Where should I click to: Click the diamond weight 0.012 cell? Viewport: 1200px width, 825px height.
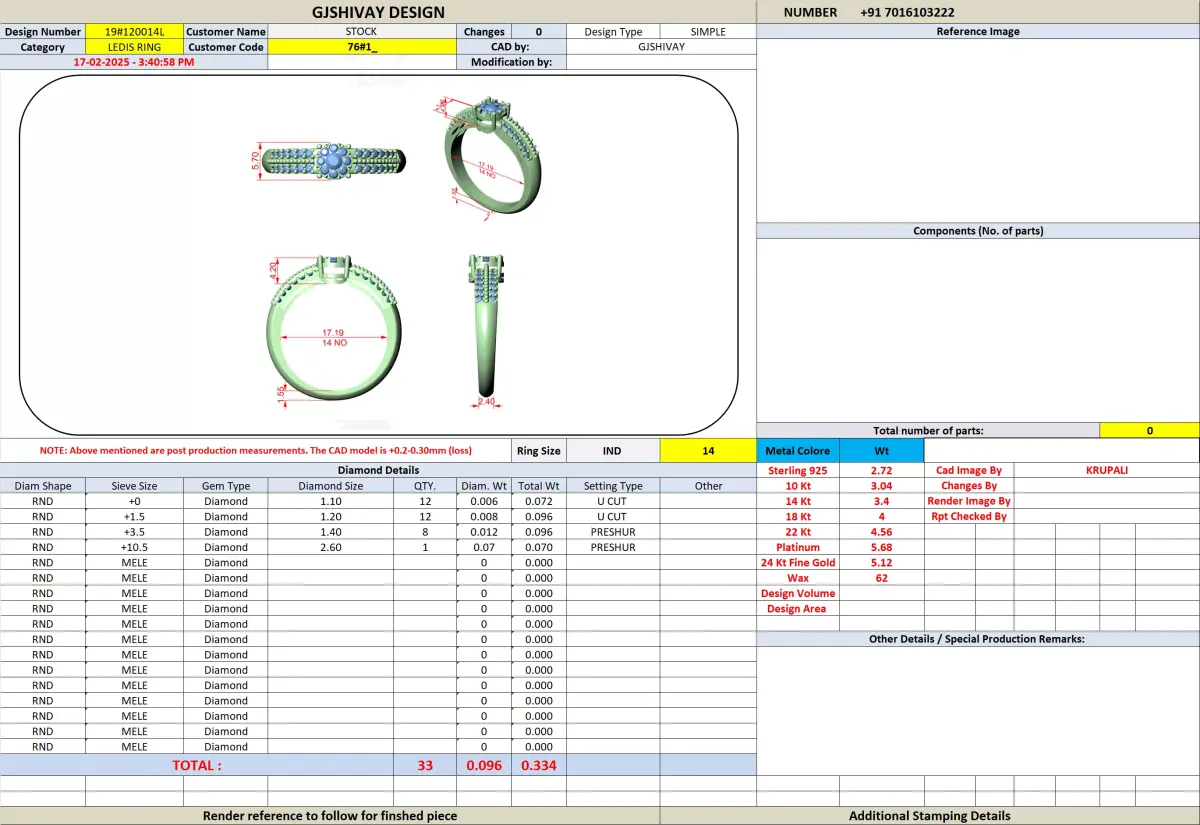tap(483, 532)
